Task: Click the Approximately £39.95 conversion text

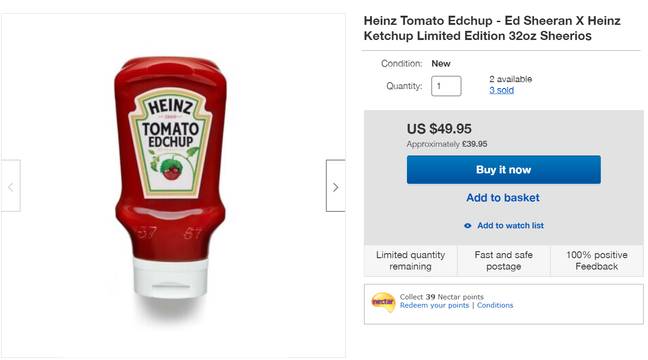Action: [x=447, y=144]
